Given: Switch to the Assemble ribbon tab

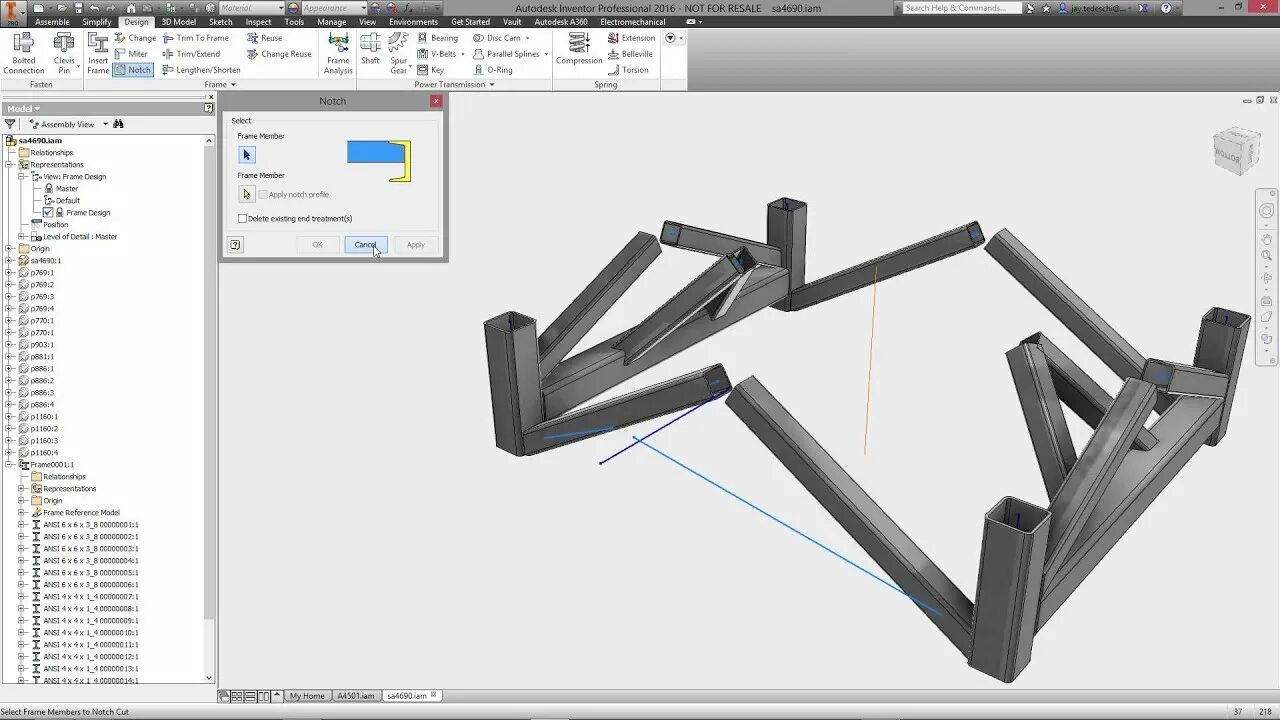Looking at the screenshot, I should pyautogui.click(x=52, y=22).
